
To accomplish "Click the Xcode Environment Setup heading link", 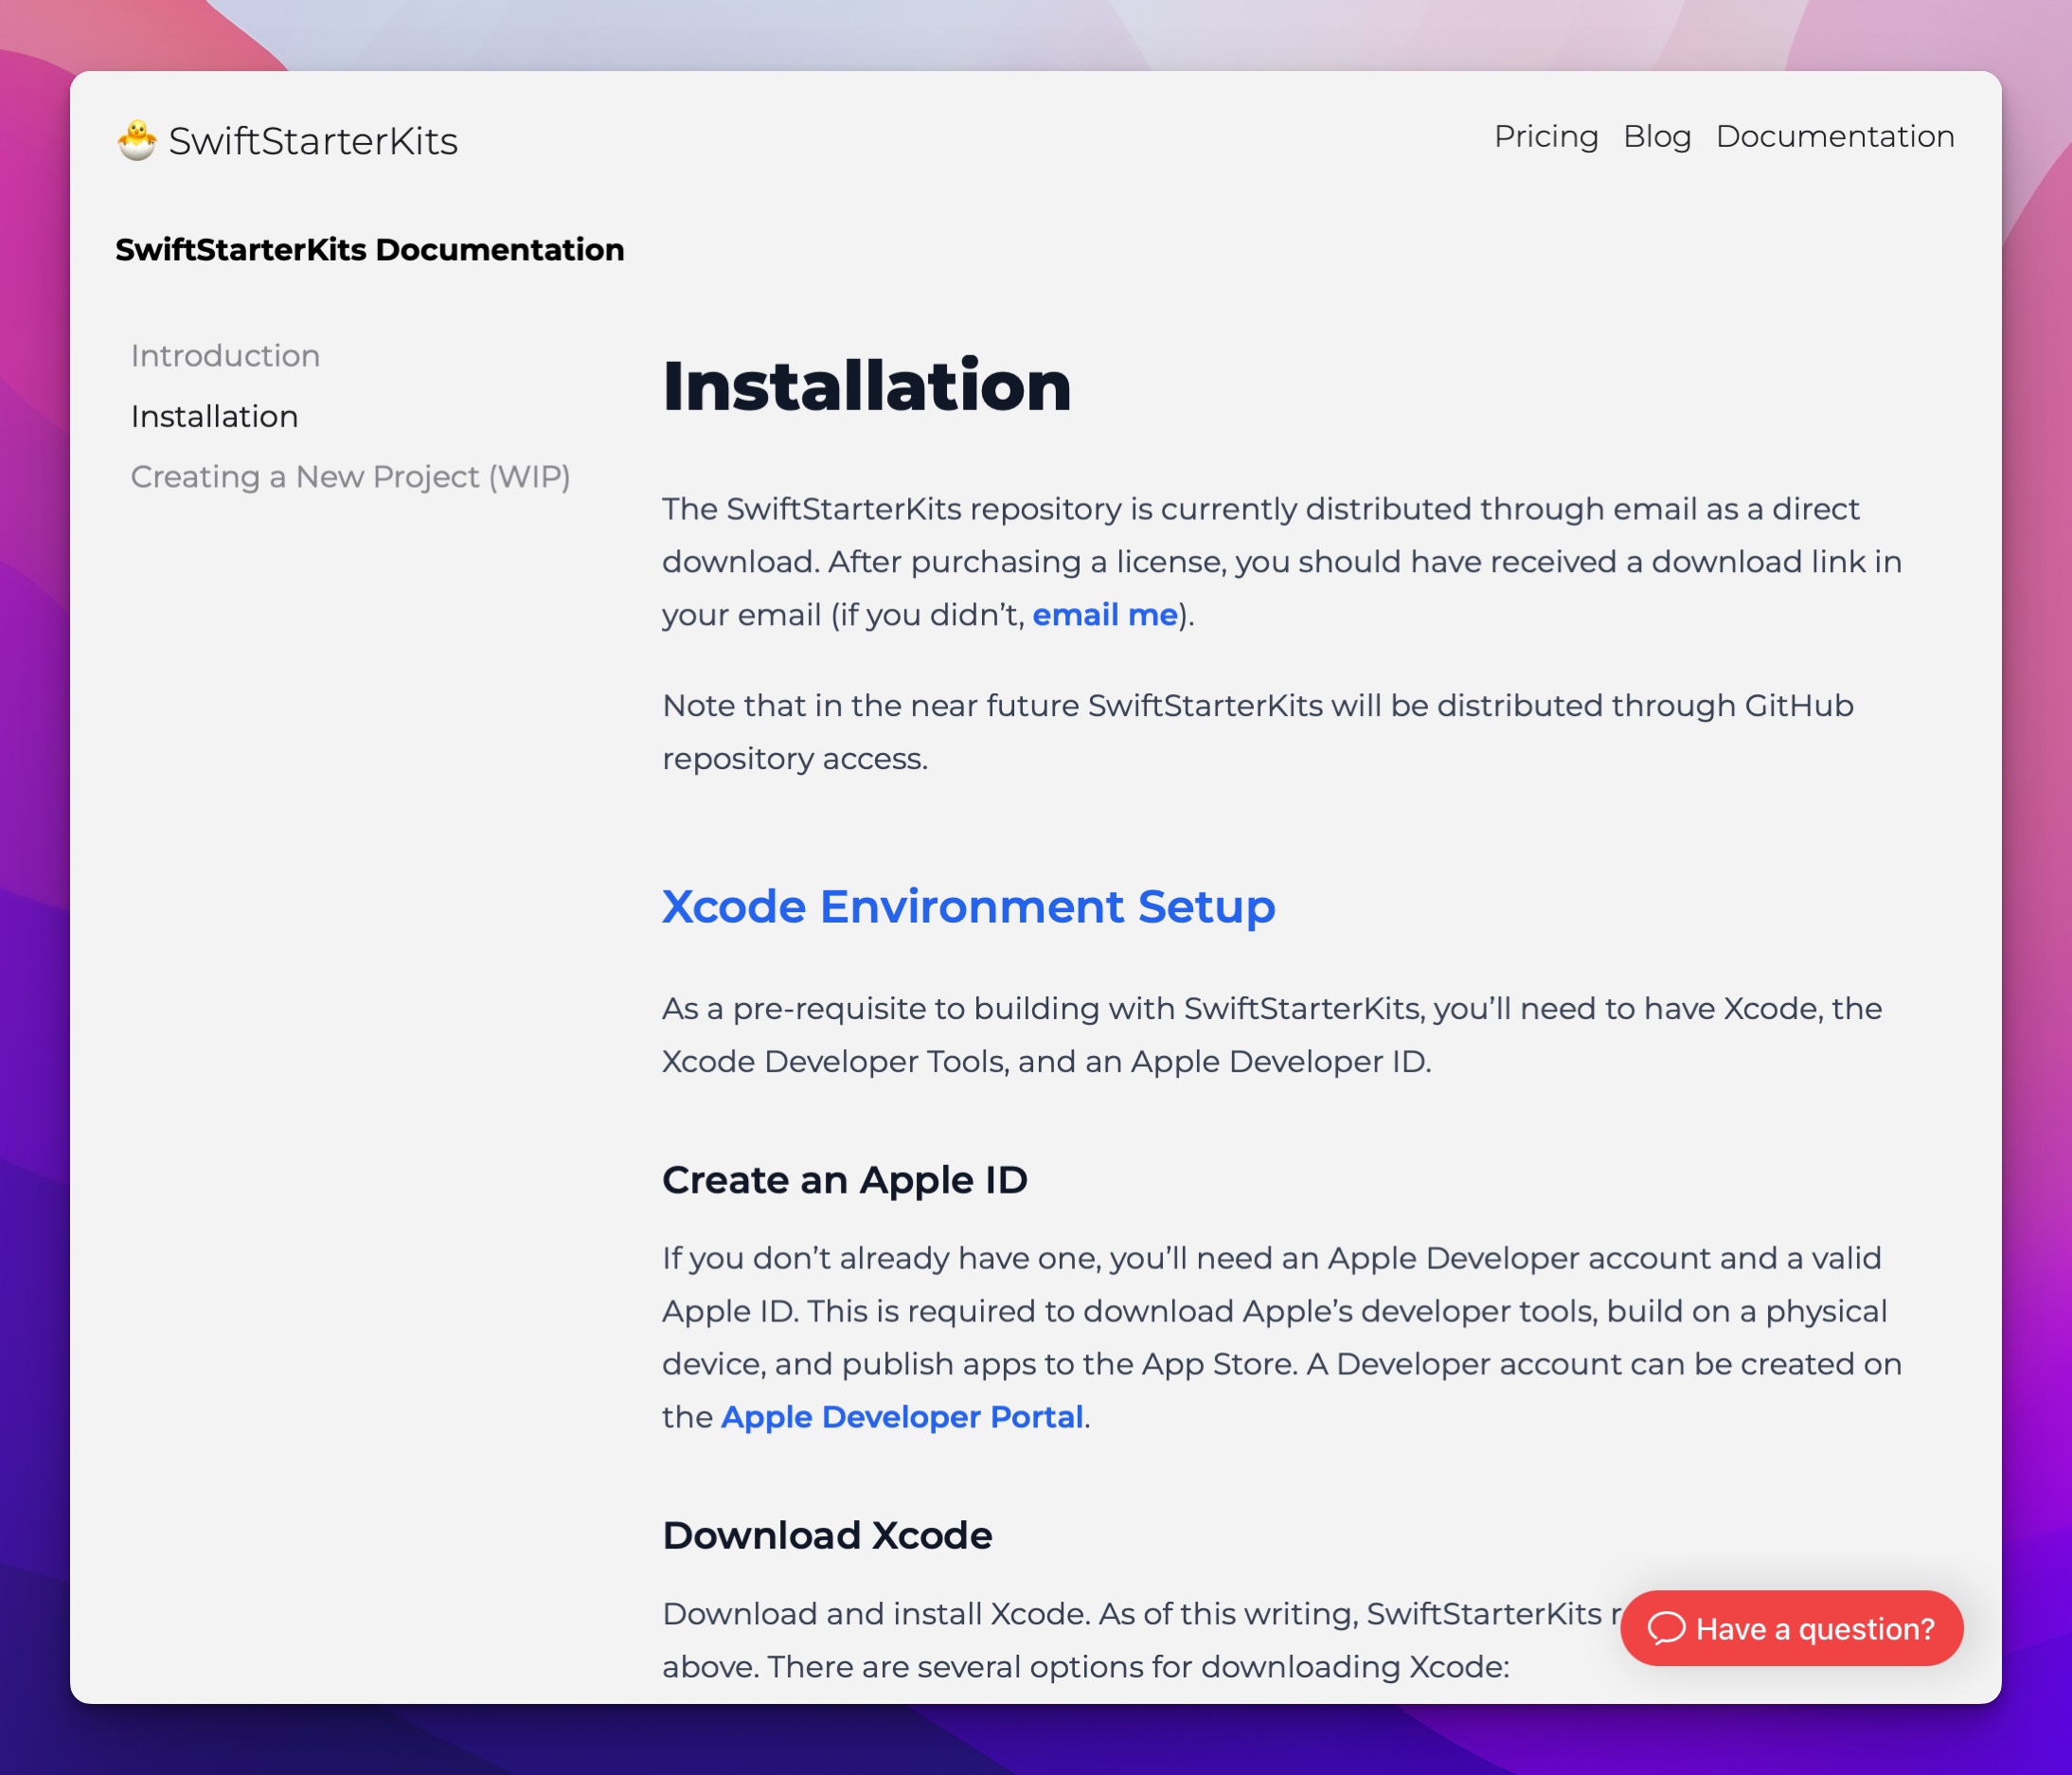I will click(x=968, y=907).
